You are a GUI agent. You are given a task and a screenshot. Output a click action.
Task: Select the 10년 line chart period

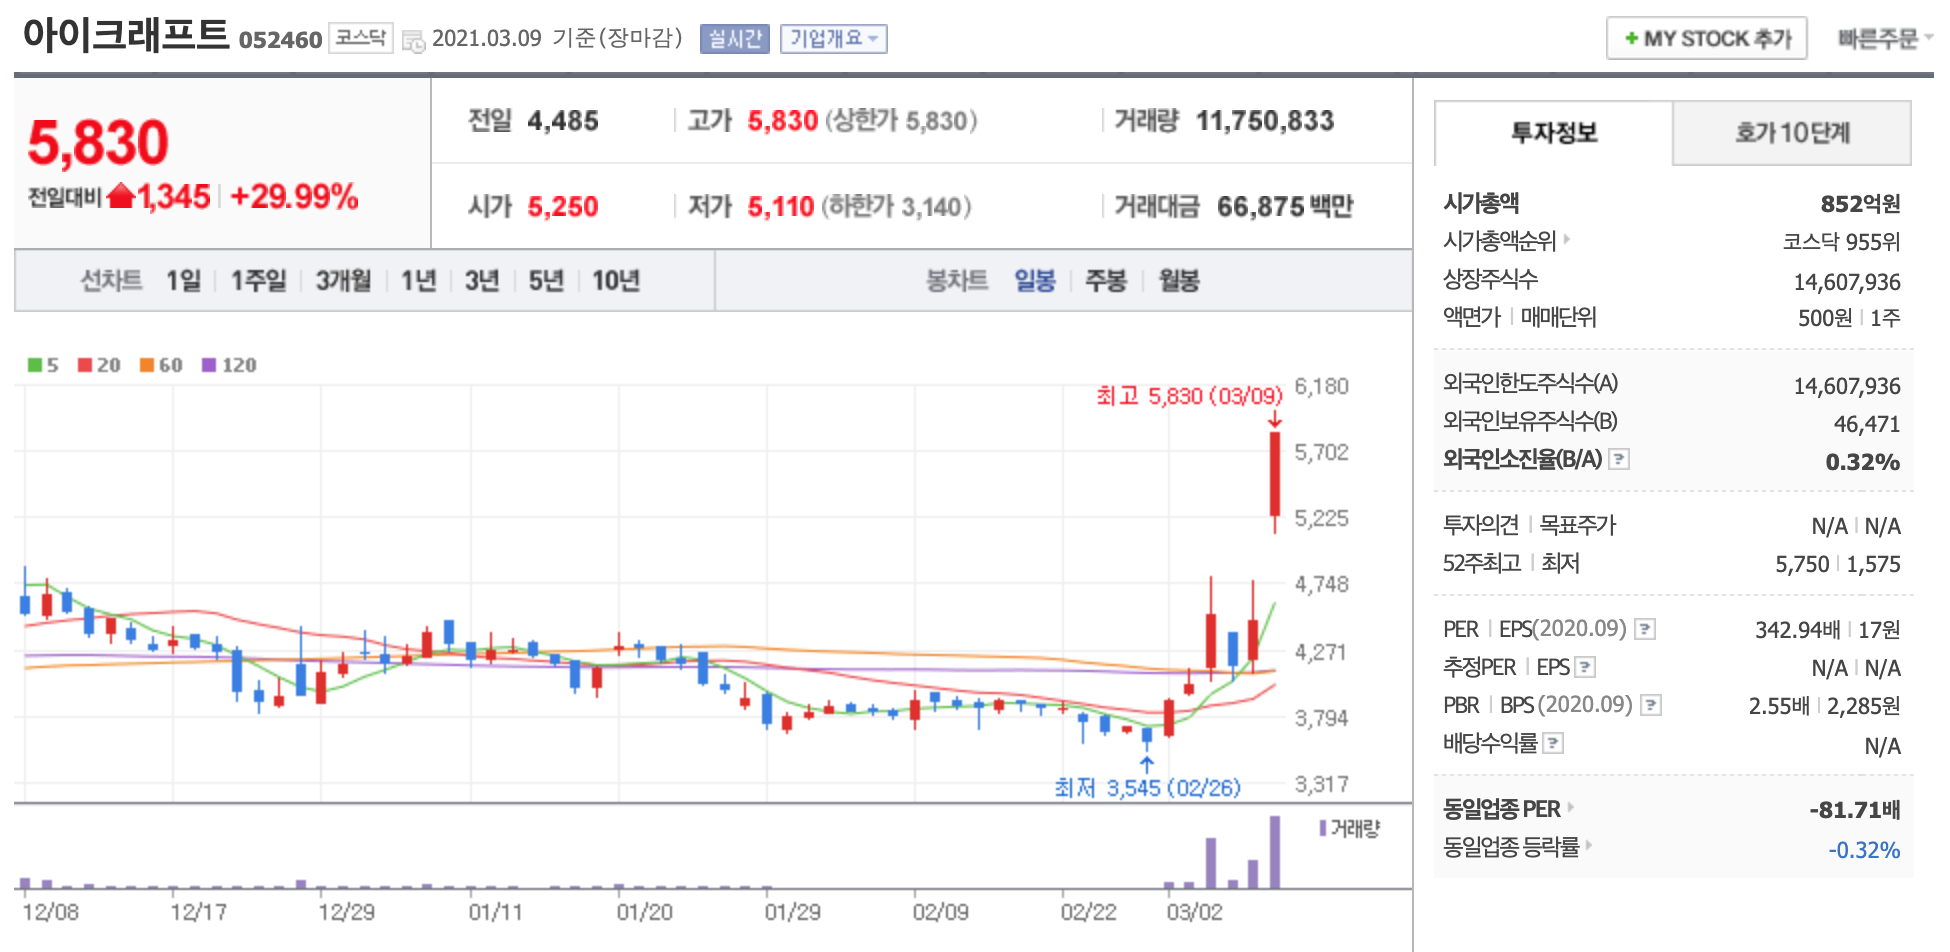click(x=616, y=280)
